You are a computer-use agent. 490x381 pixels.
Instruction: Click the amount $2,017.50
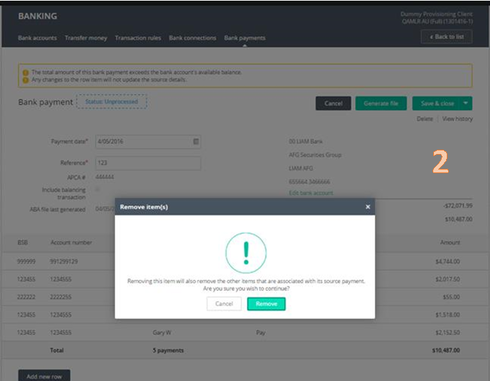coord(448,279)
